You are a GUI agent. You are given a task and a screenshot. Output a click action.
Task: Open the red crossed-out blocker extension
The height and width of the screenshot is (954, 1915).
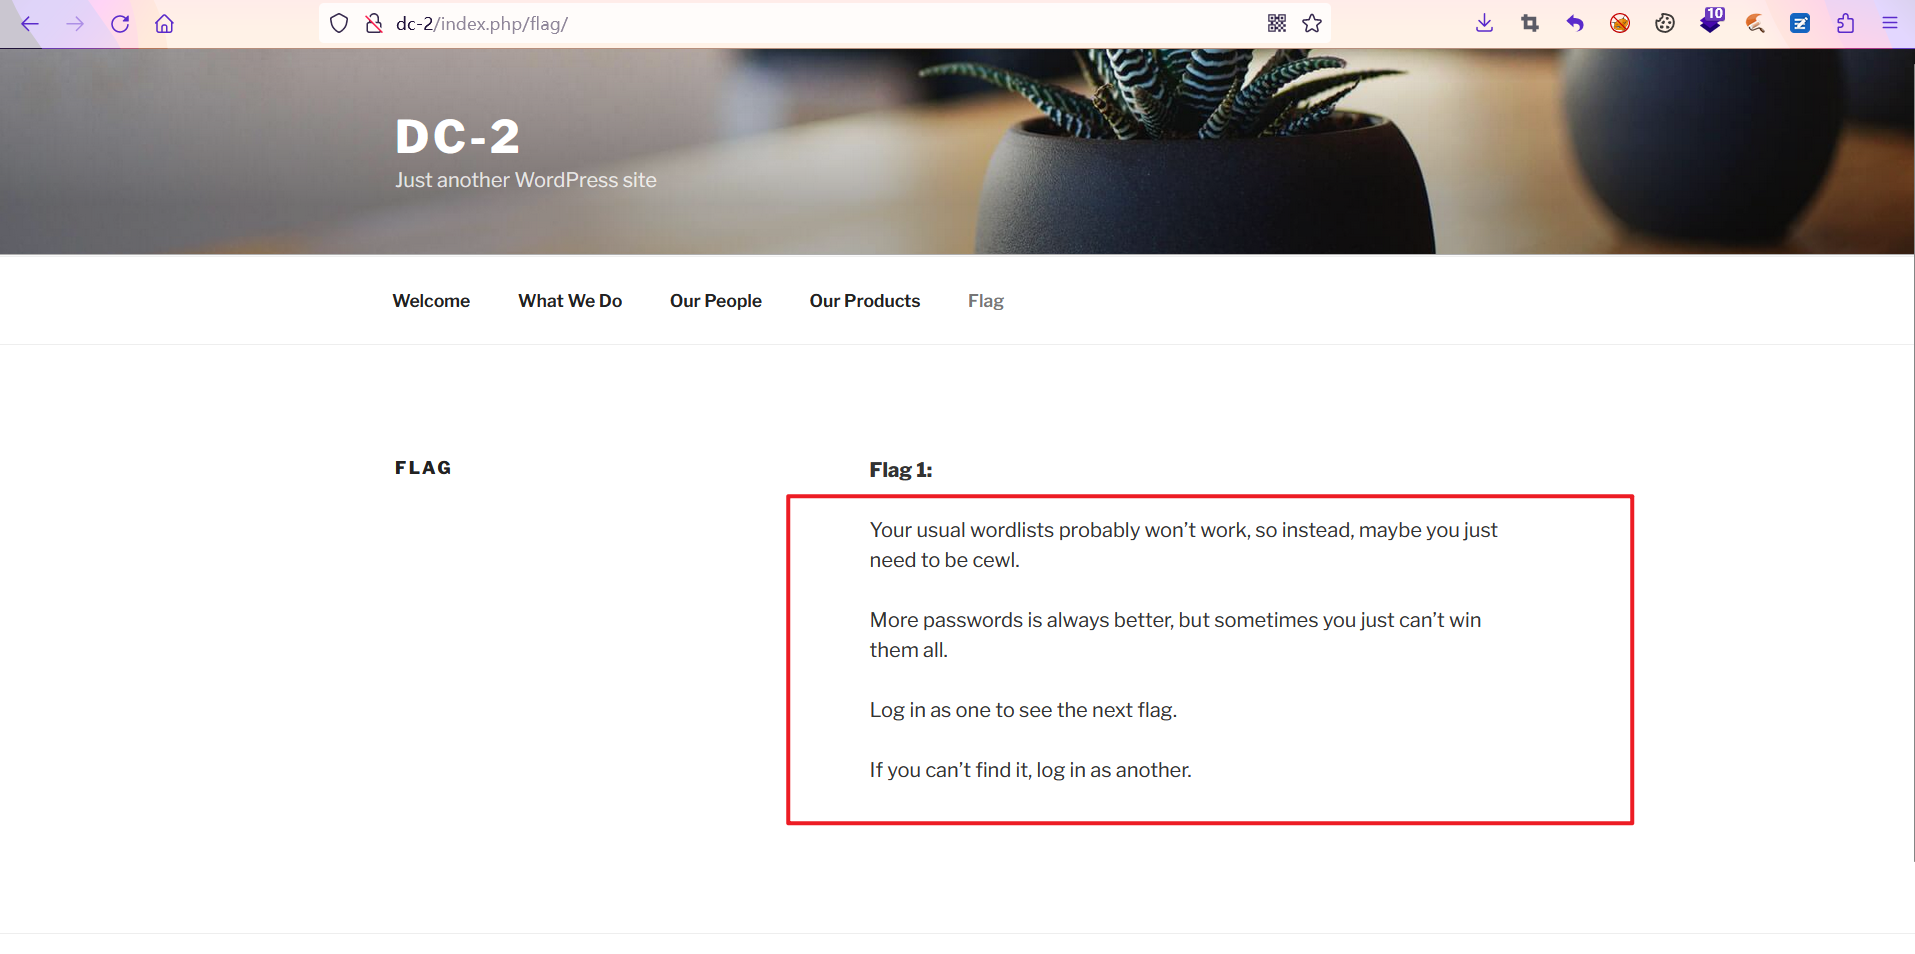(1620, 23)
